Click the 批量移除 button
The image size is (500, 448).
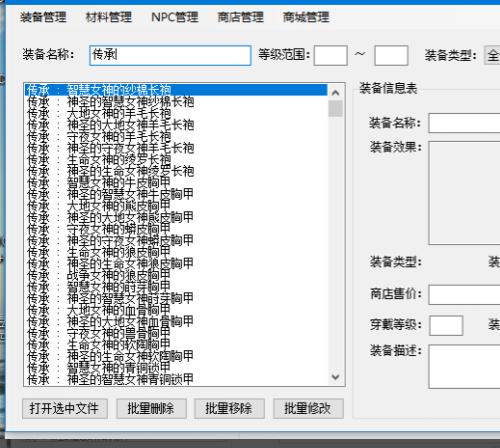coord(229,408)
